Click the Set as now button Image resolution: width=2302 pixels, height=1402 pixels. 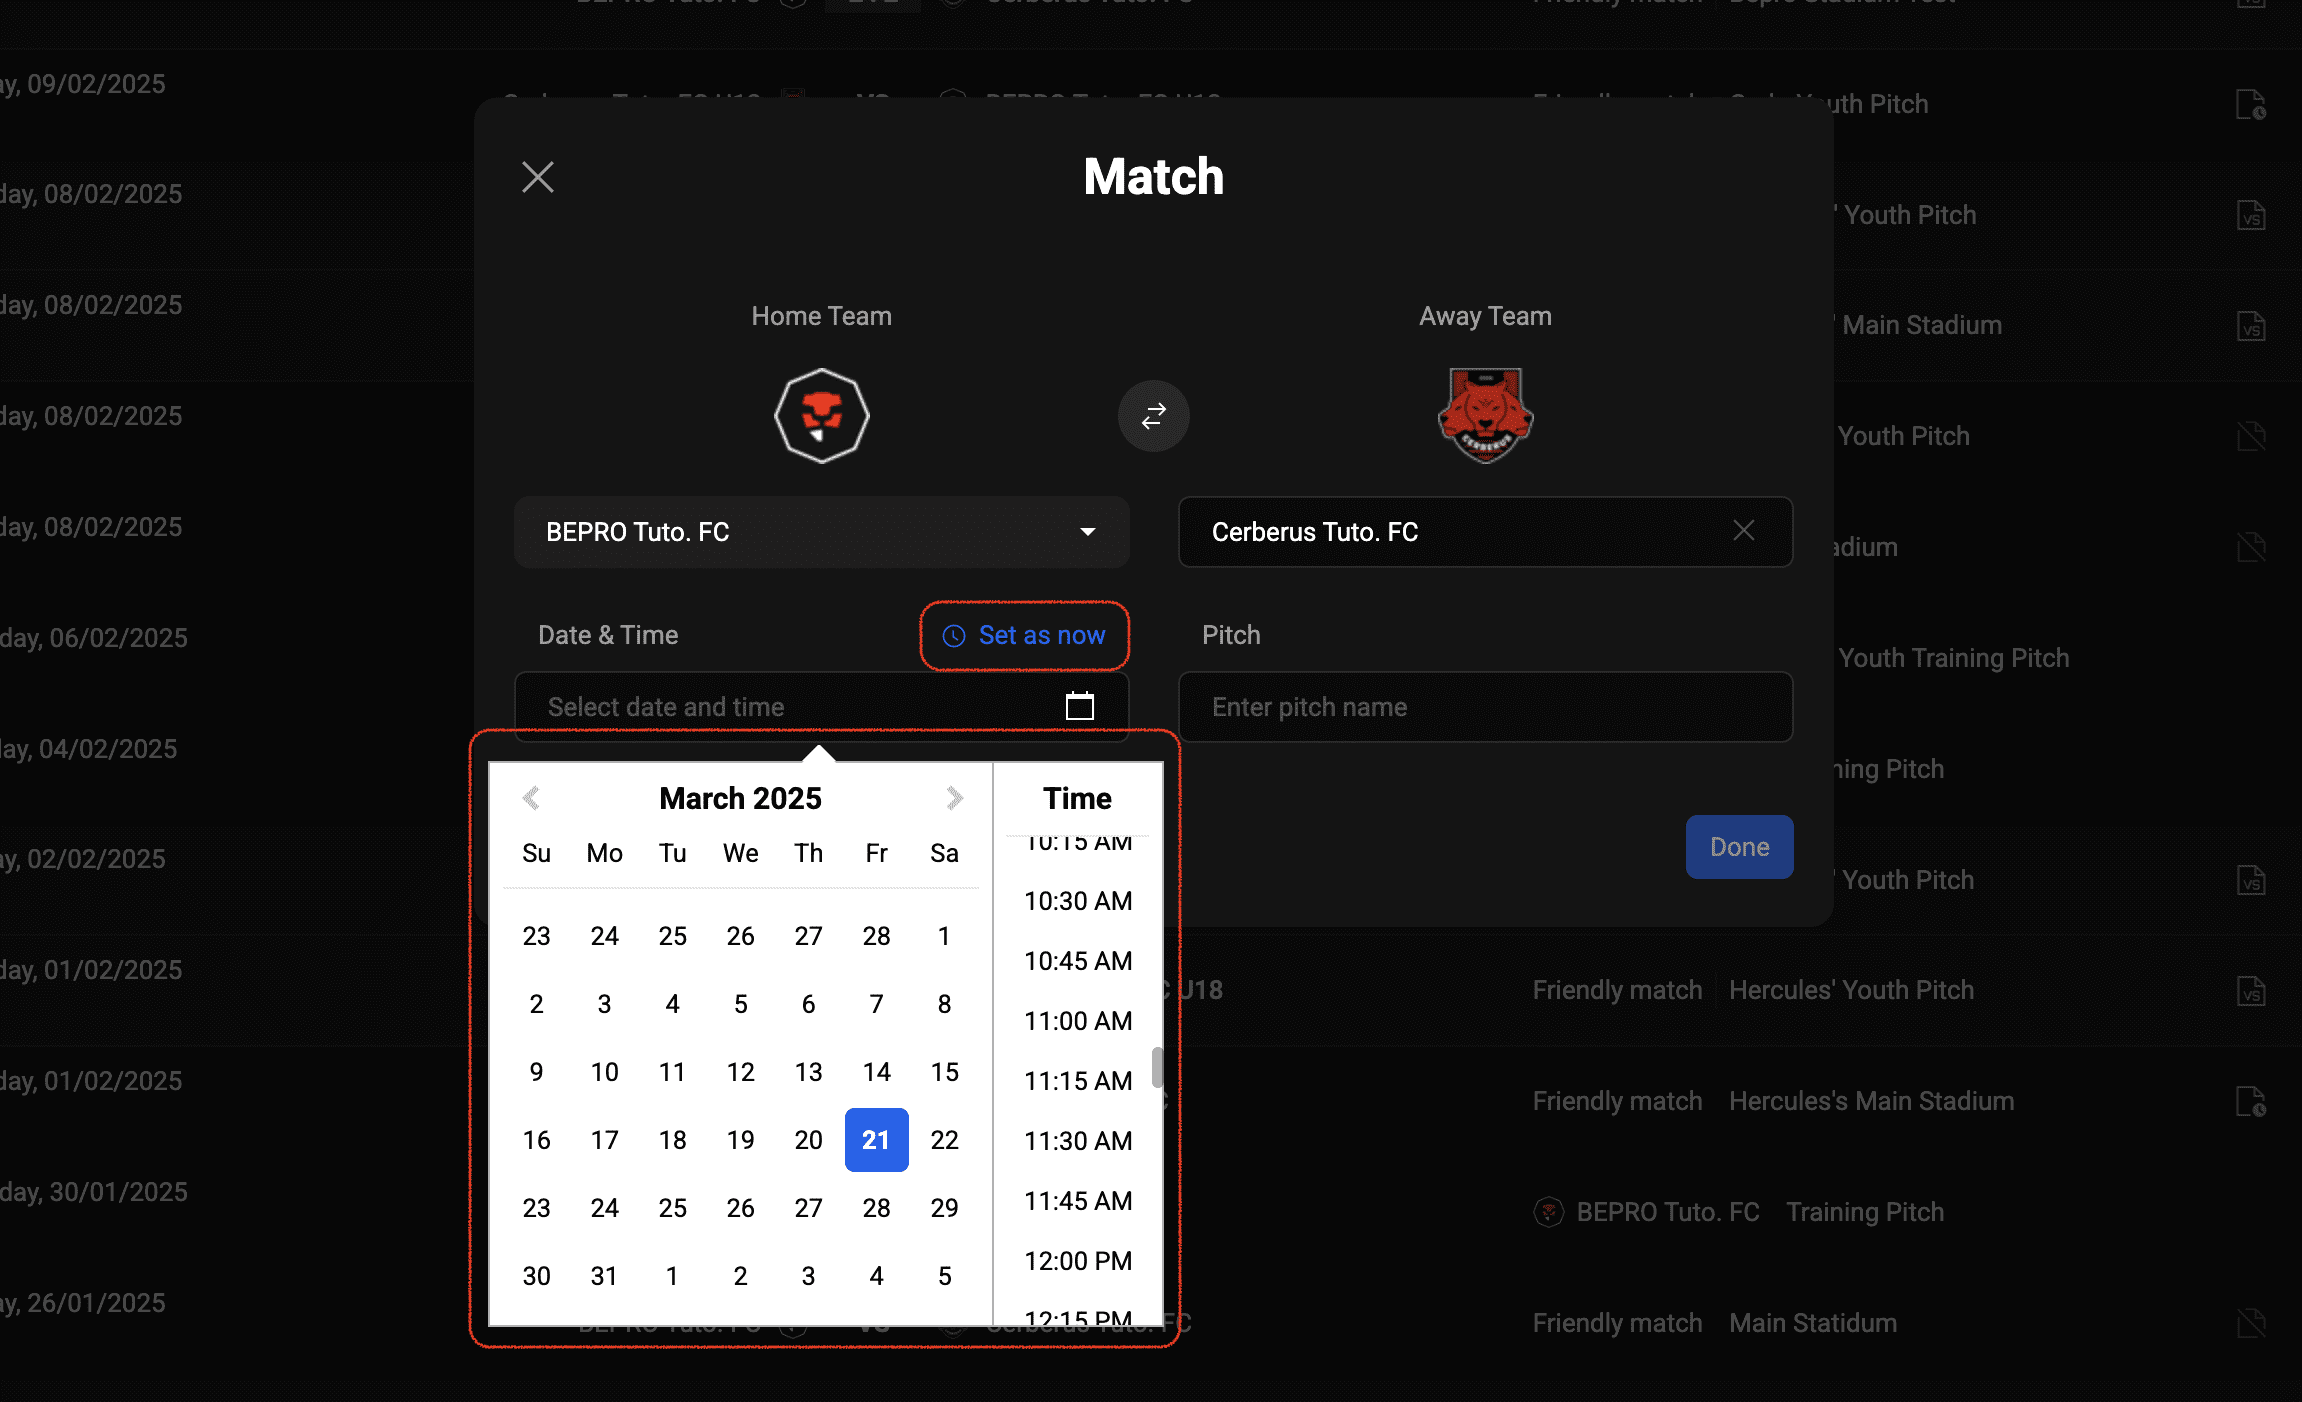[1024, 635]
